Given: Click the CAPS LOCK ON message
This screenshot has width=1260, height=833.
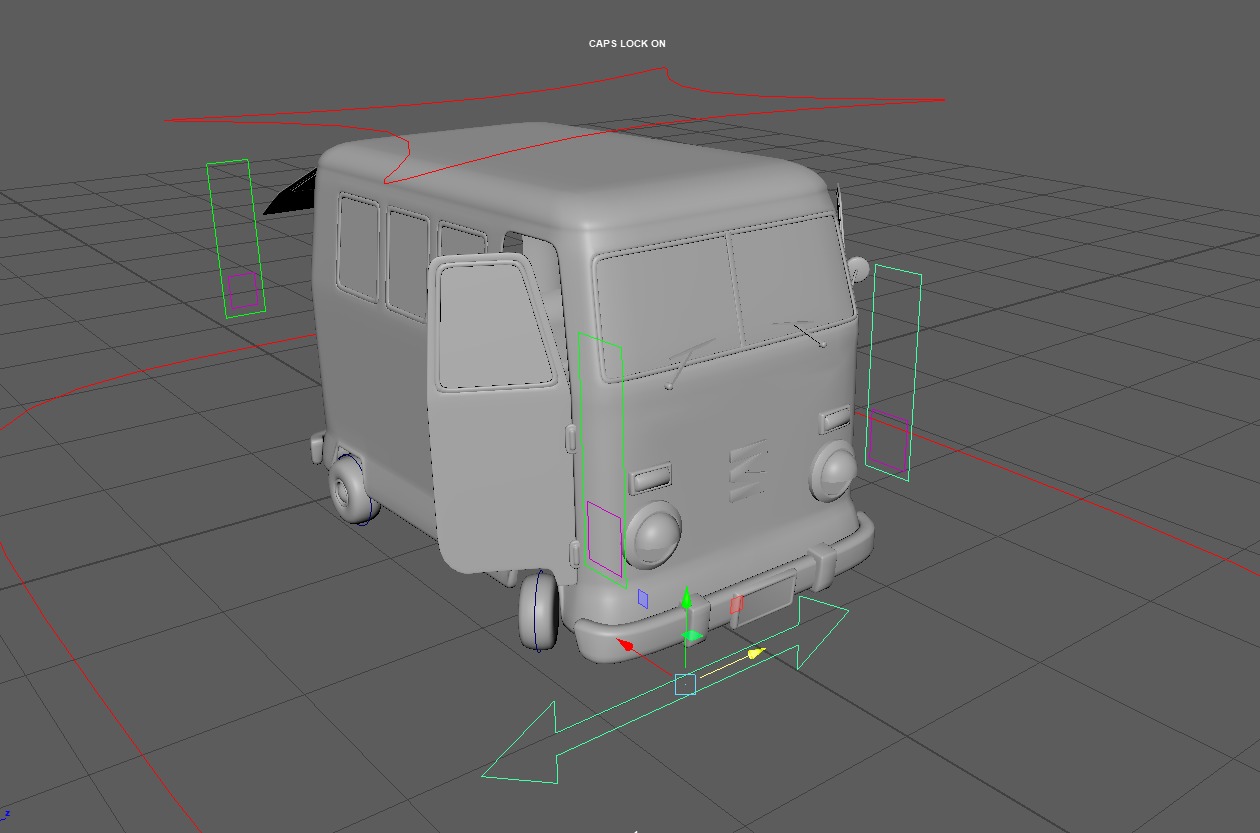Looking at the screenshot, I should coord(627,44).
